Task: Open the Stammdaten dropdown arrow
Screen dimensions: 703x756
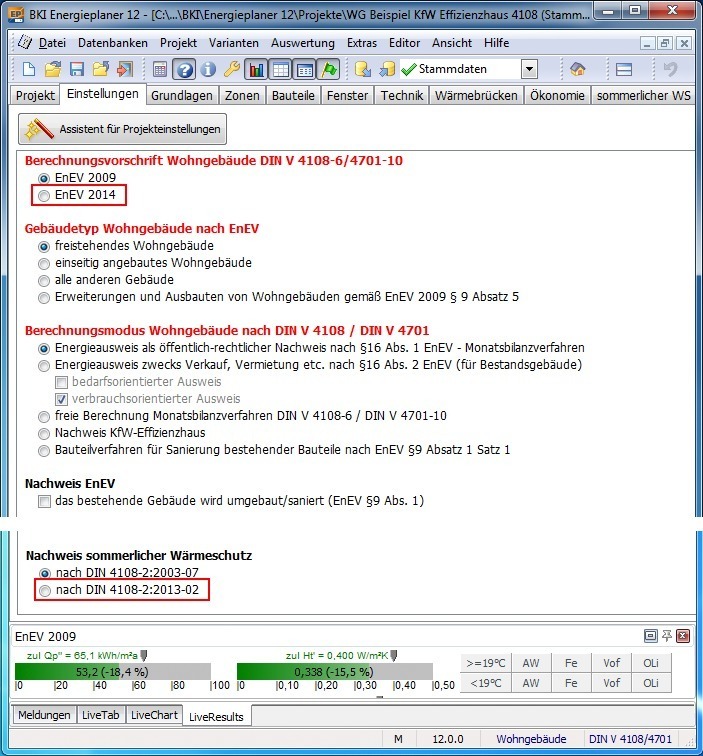Action: coord(529,69)
